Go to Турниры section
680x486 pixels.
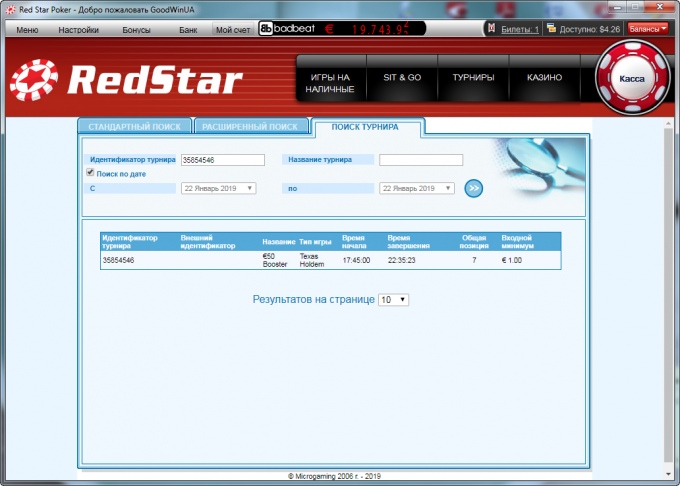coord(473,78)
